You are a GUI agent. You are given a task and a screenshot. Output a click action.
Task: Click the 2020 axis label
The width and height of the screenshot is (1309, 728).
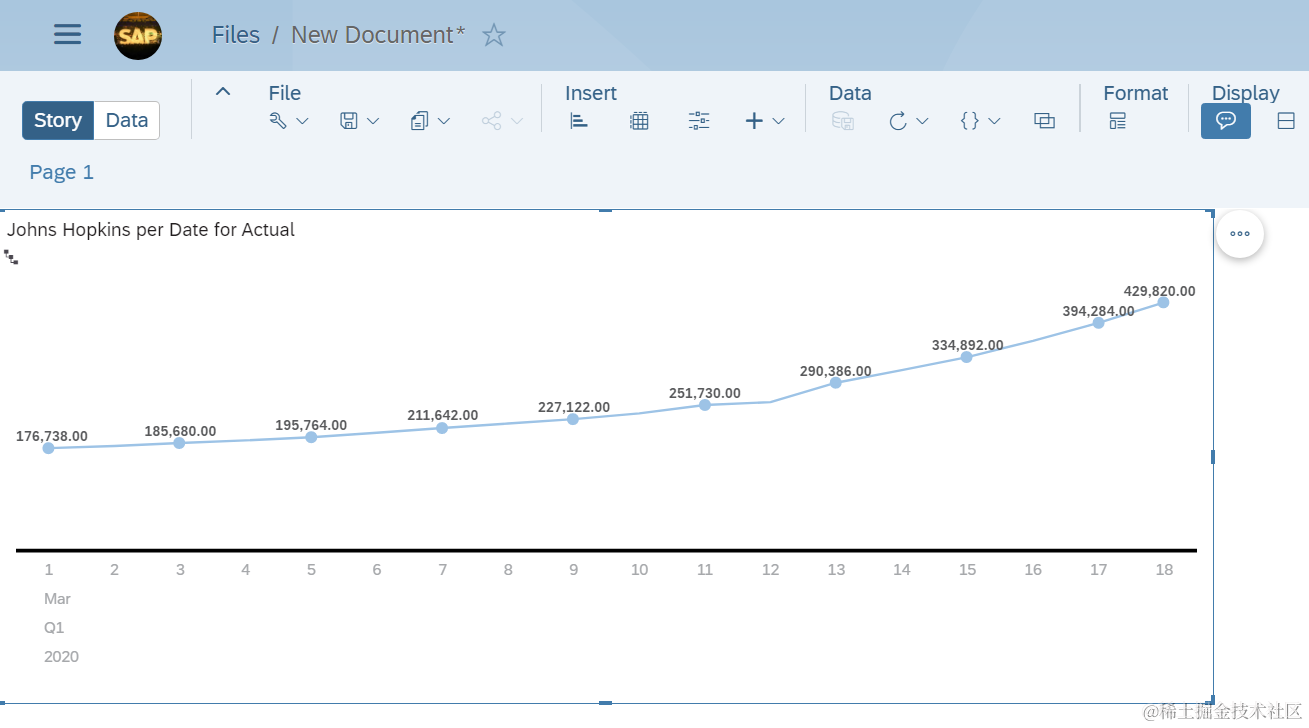click(61, 657)
